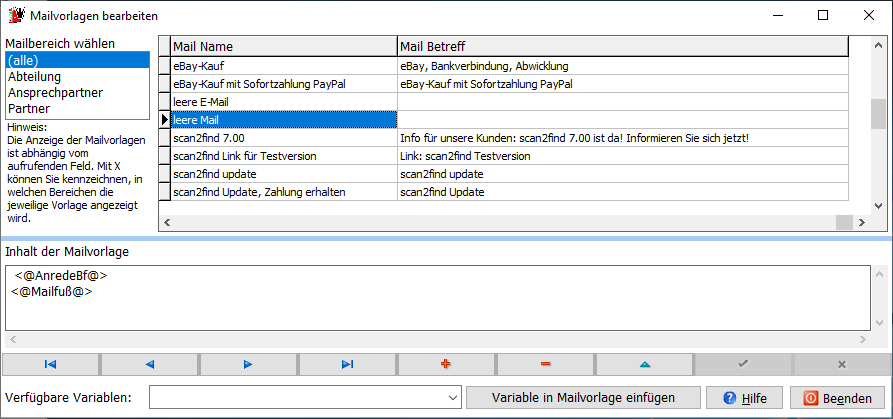
Task: Click into Inhalt der Mailvorlage text area
Action: point(437,298)
